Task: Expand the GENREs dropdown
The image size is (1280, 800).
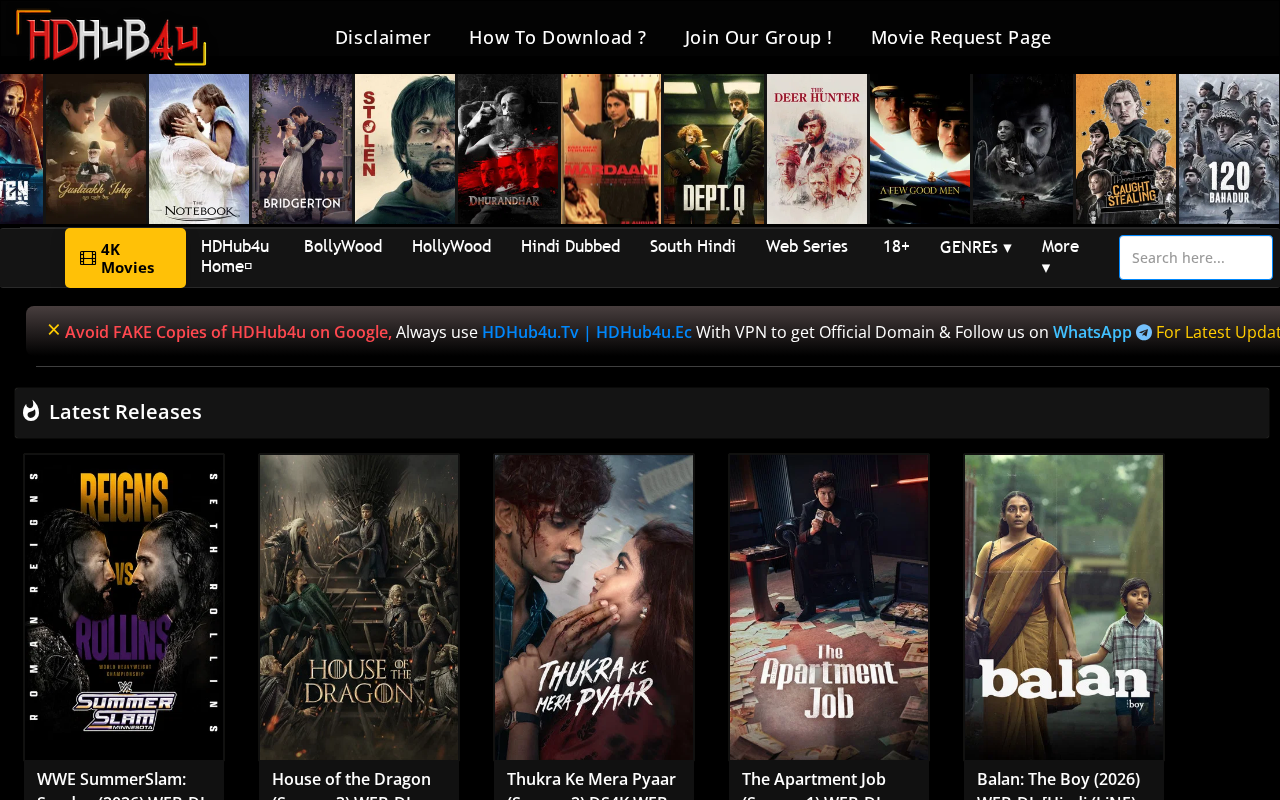Action: [x=976, y=247]
